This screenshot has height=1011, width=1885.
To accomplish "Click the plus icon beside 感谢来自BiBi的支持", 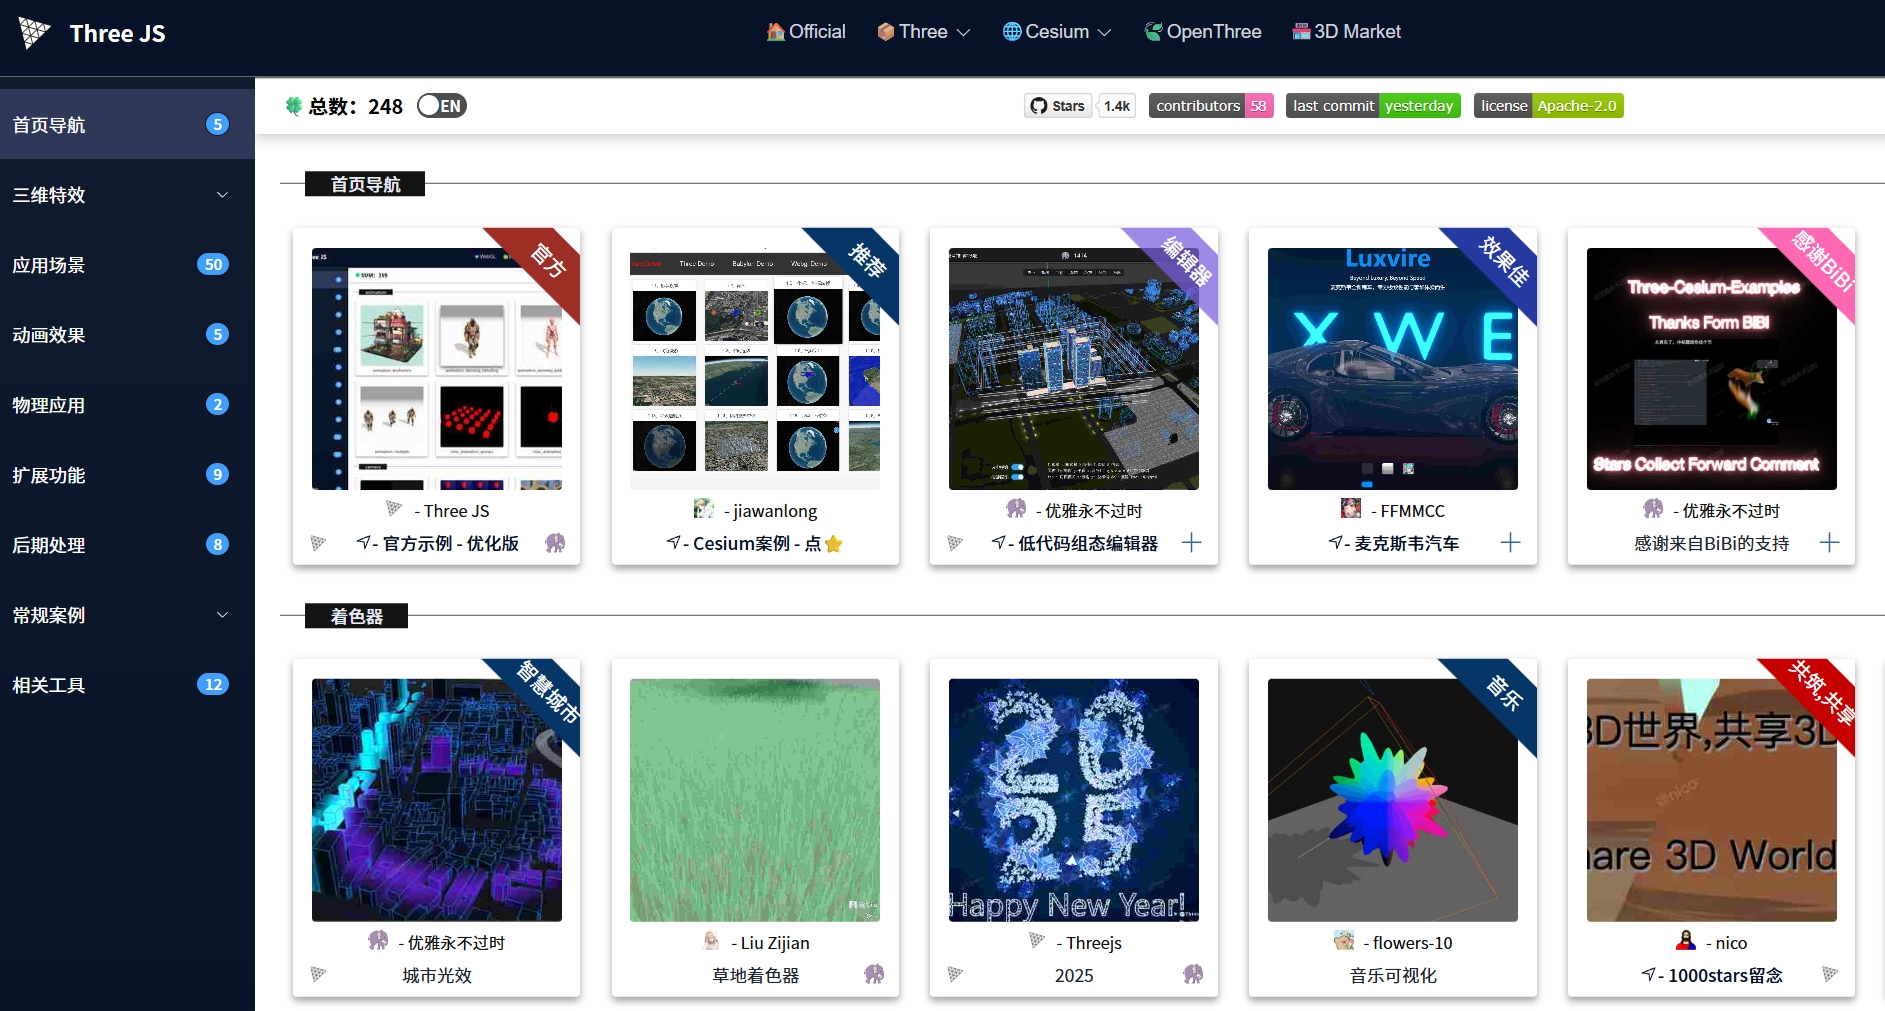I will 1829,543.
